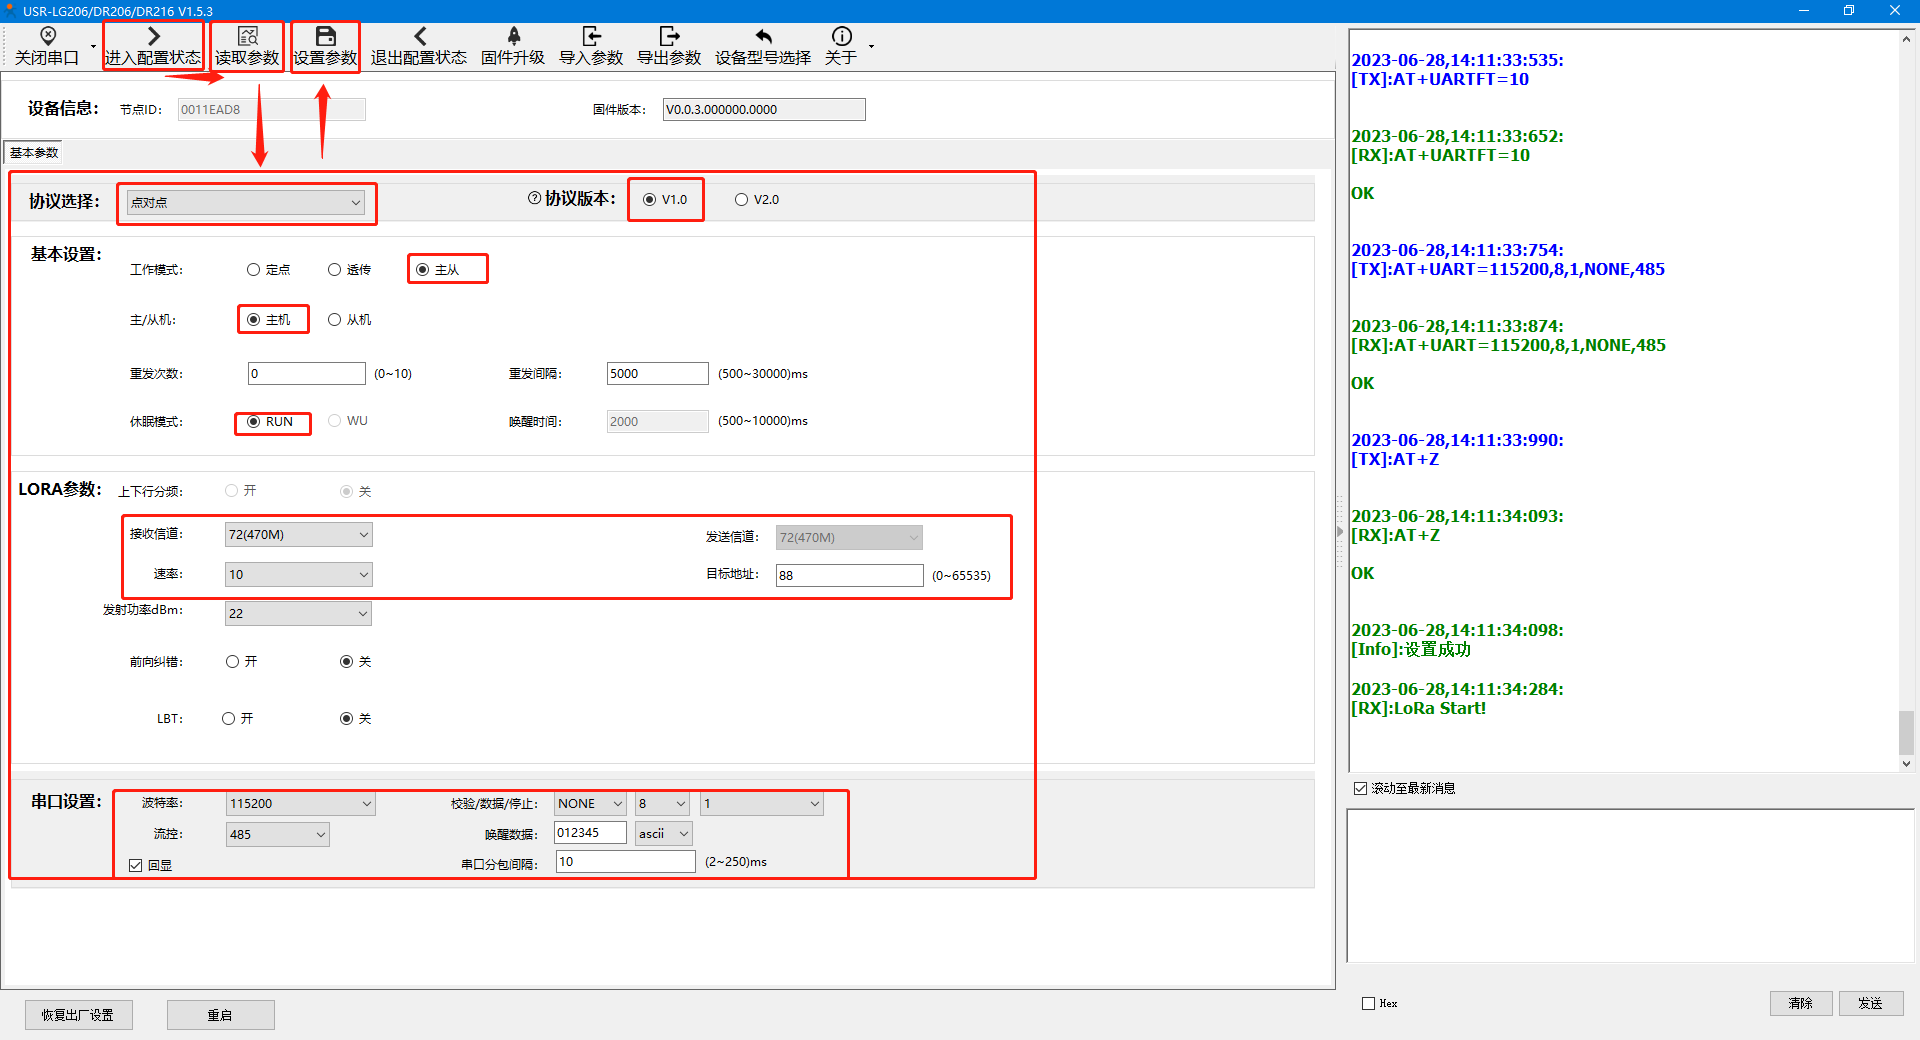Click the 关闭串口 close serial port icon

[47, 46]
